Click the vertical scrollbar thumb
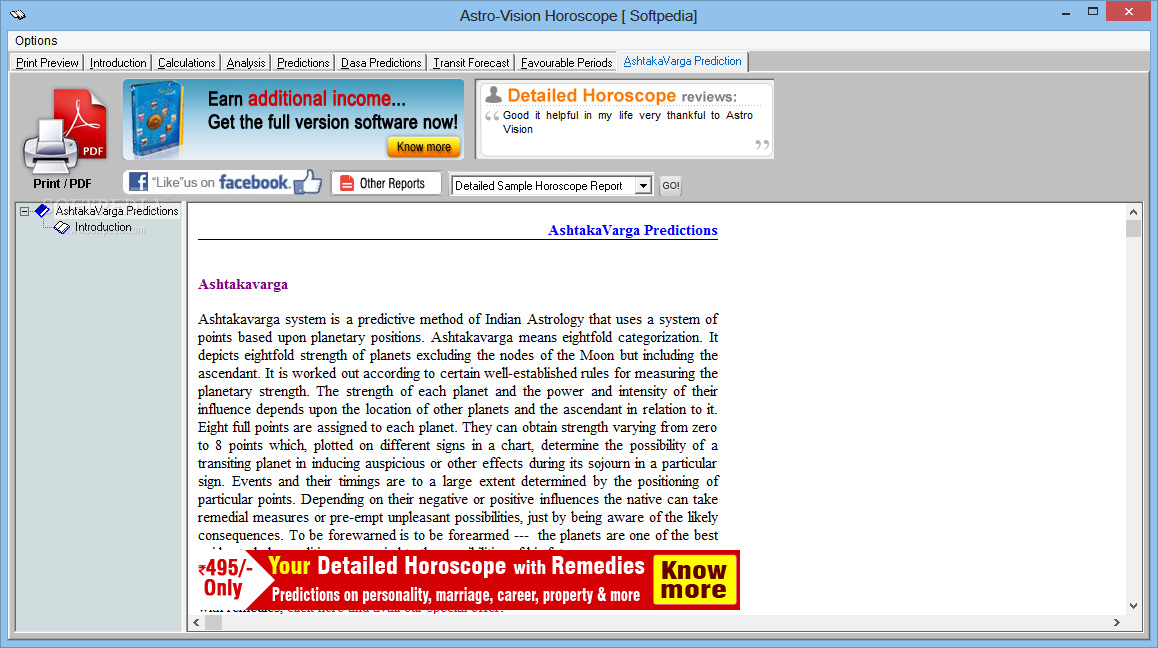The width and height of the screenshot is (1158, 648). [1134, 228]
